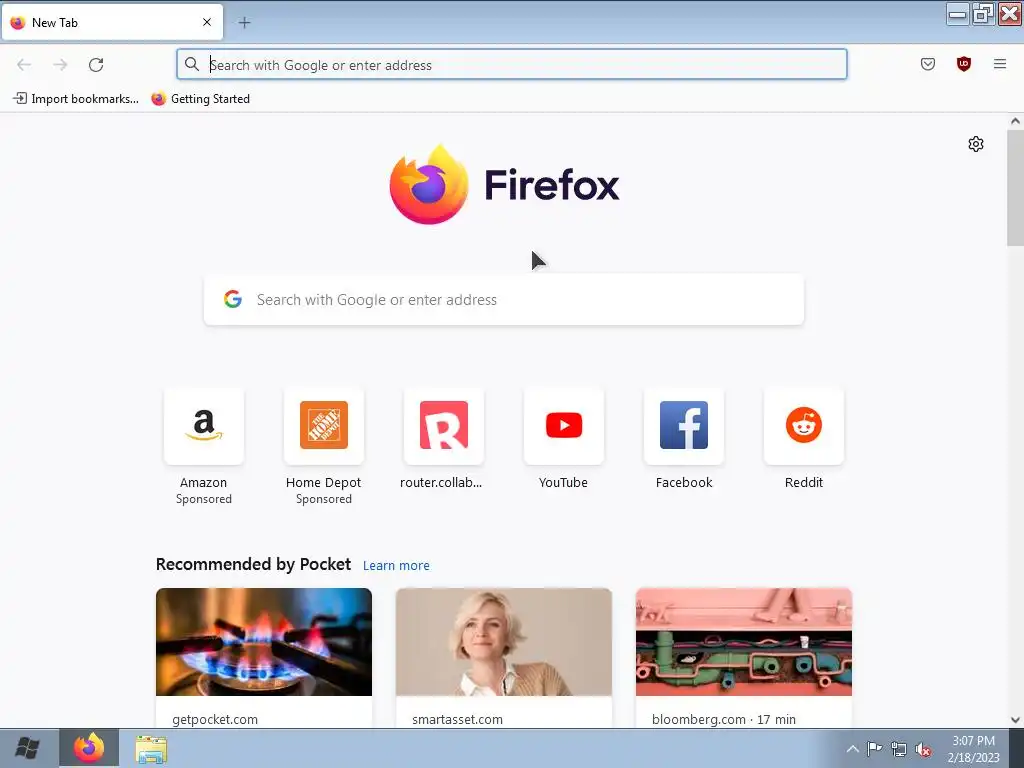
Task: Open the Windows Start menu
Action: pos(27,748)
